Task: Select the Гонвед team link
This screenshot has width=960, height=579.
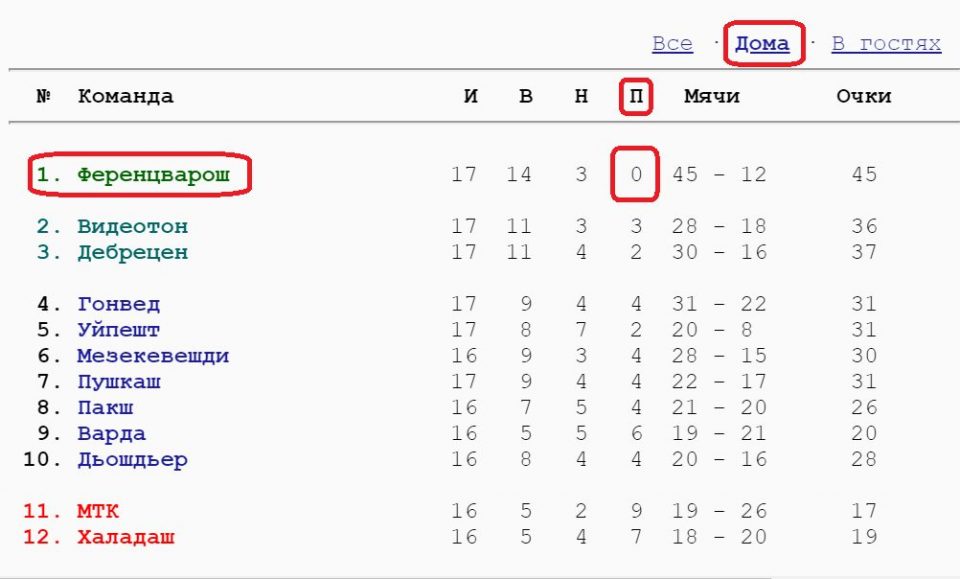Action: click(x=118, y=304)
